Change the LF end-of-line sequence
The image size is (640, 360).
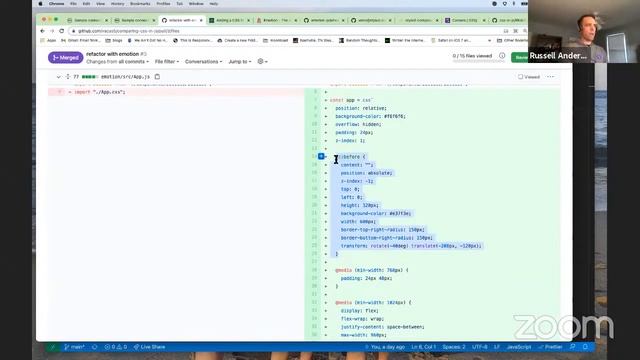click(x=497, y=347)
